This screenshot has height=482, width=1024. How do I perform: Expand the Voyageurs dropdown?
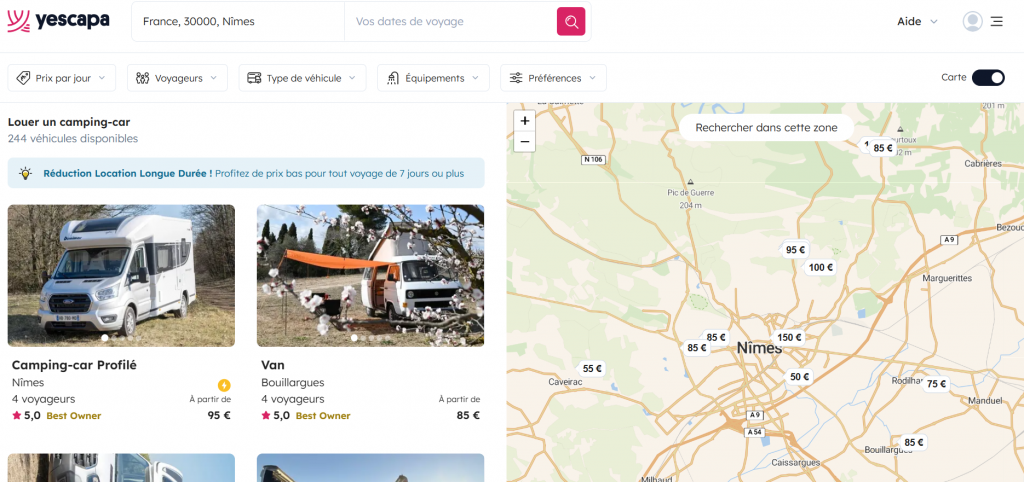tap(177, 78)
